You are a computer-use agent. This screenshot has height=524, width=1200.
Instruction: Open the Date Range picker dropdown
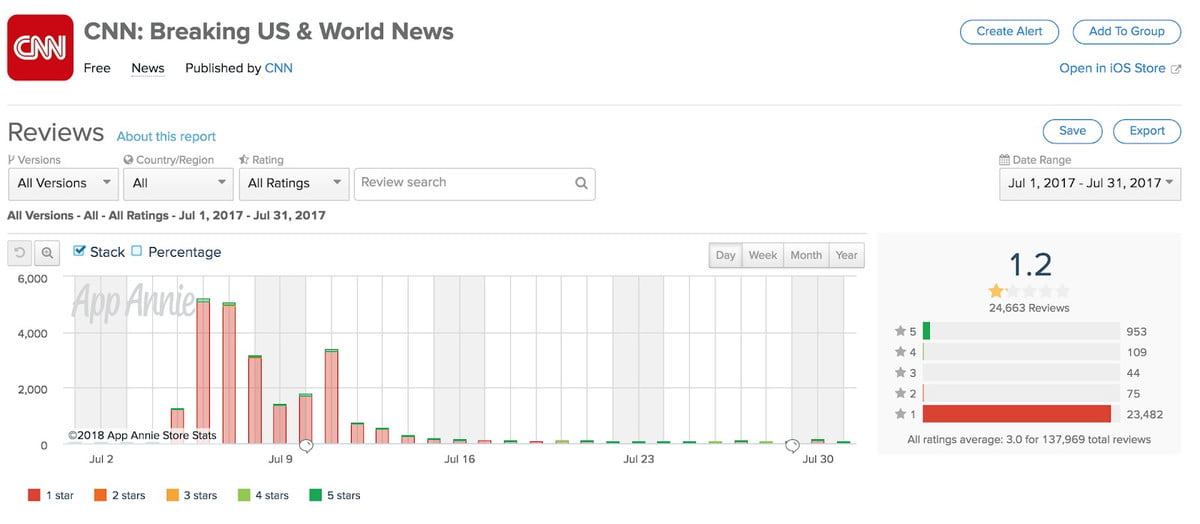(x=1090, y=184)
